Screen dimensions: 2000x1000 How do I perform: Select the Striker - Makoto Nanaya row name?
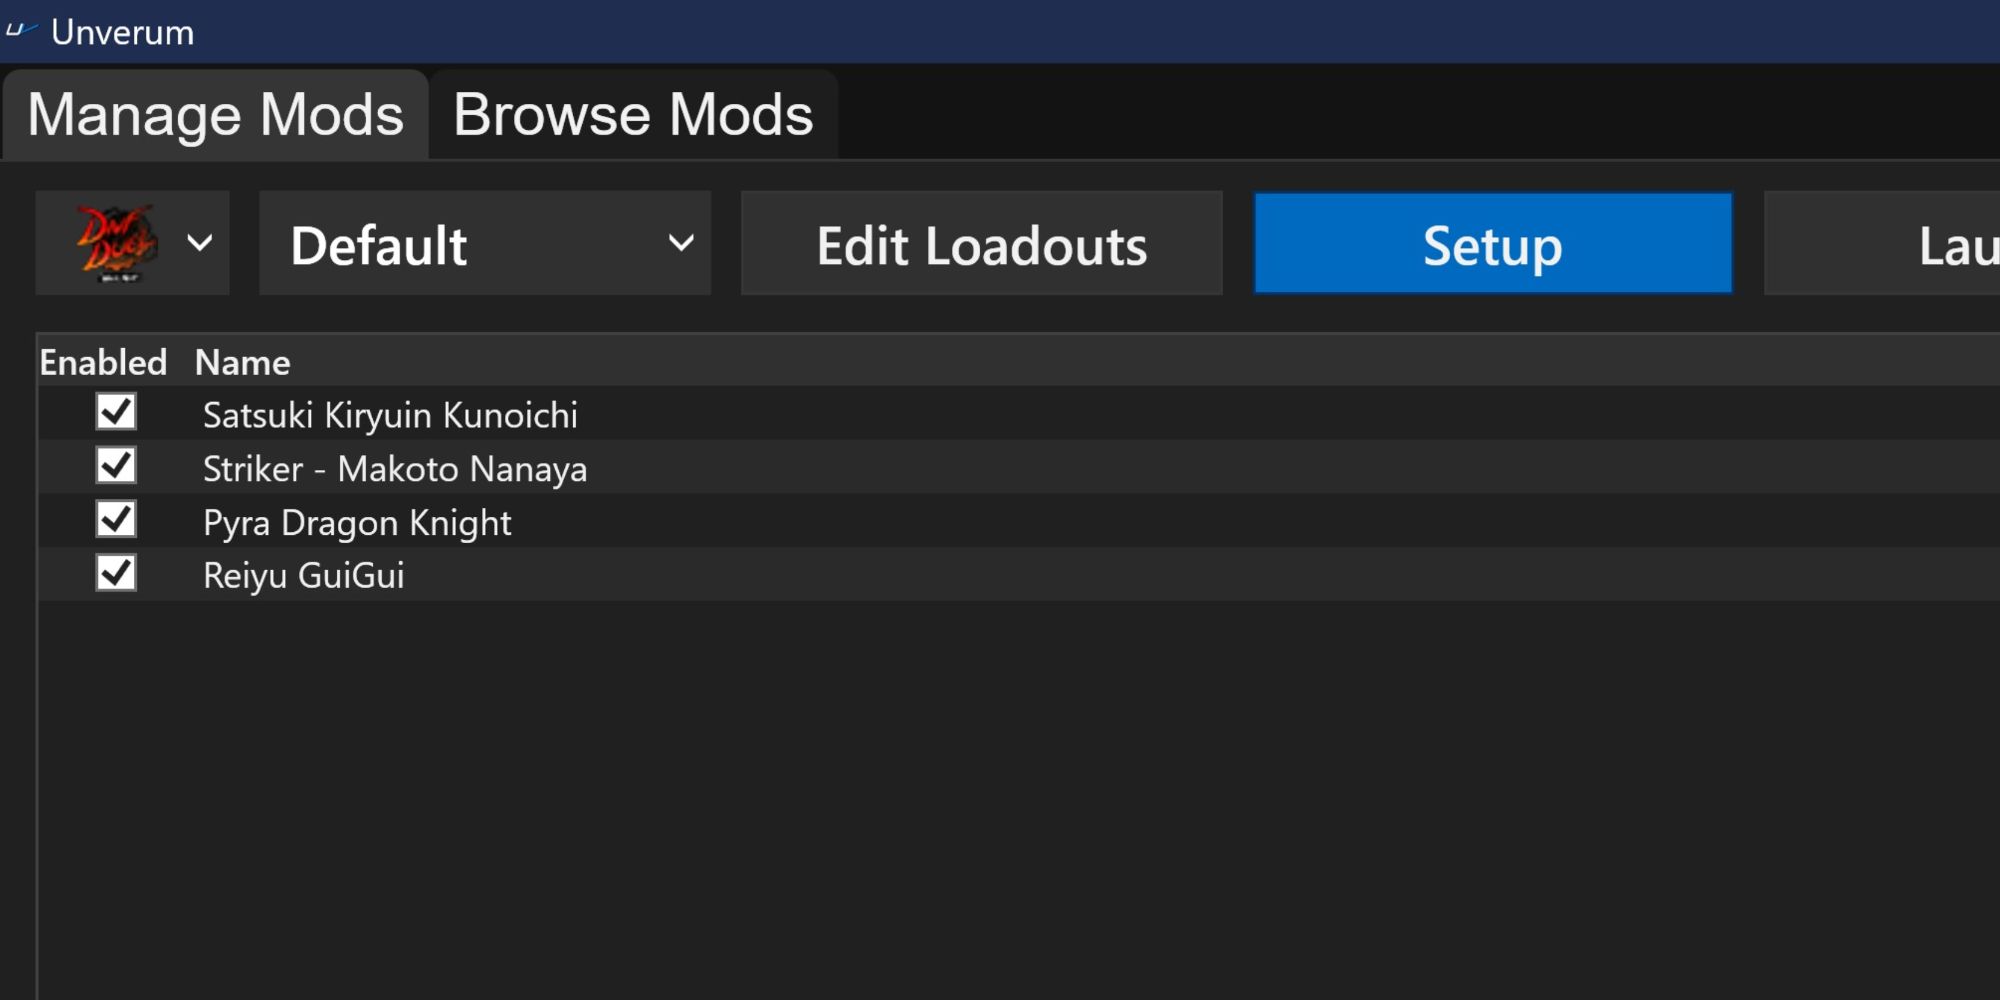[395, 469]
